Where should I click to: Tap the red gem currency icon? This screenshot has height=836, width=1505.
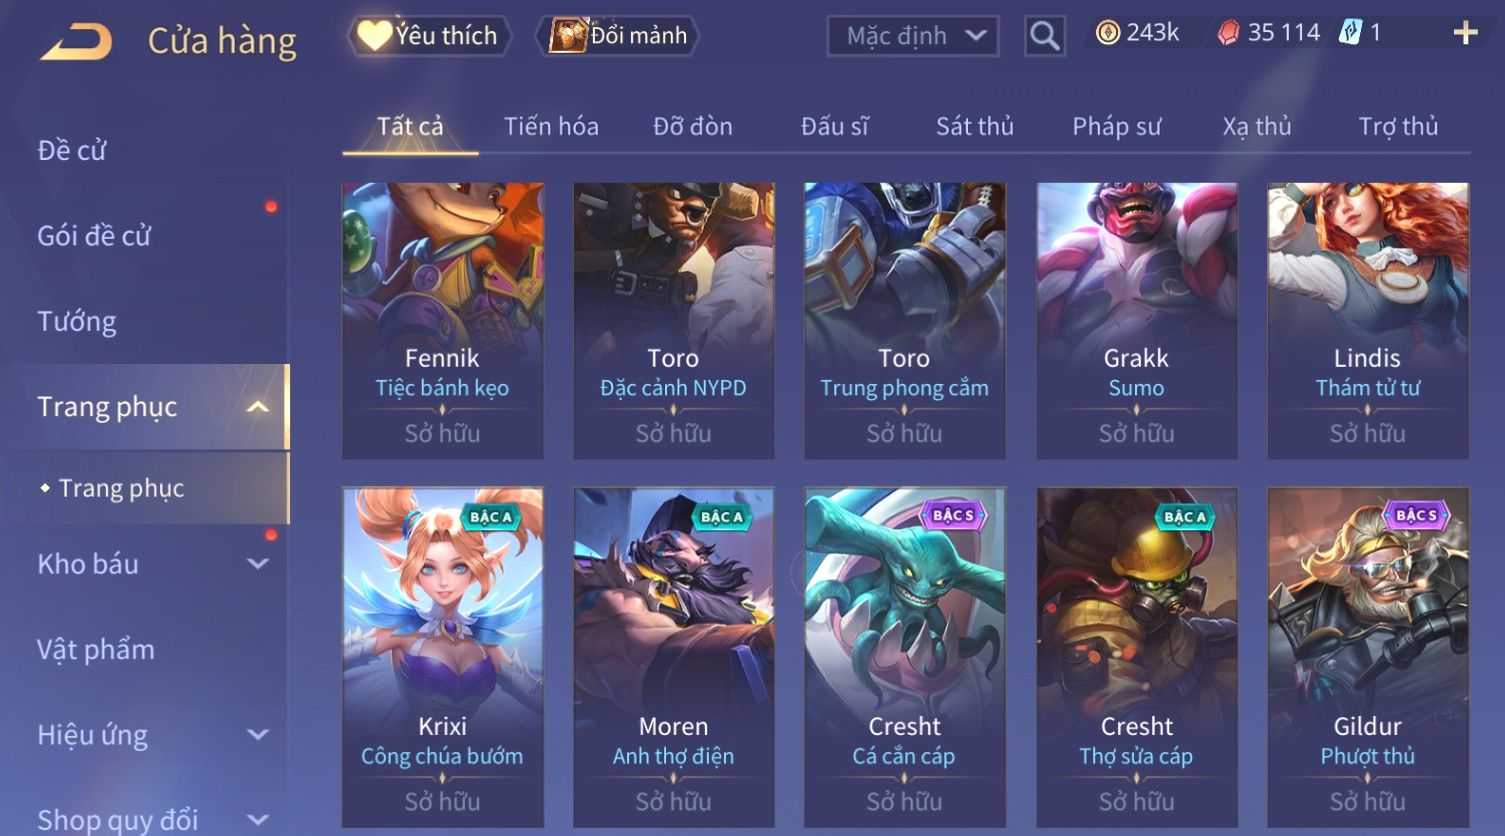point(1228,33)
